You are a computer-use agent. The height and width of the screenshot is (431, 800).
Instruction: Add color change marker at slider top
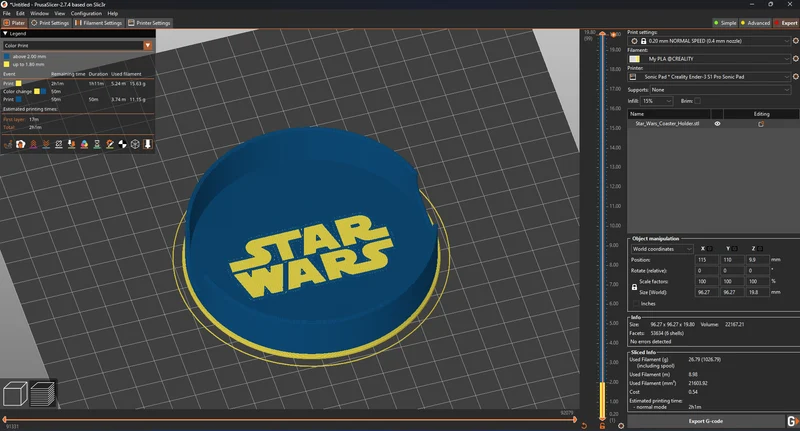coord(613,34)
